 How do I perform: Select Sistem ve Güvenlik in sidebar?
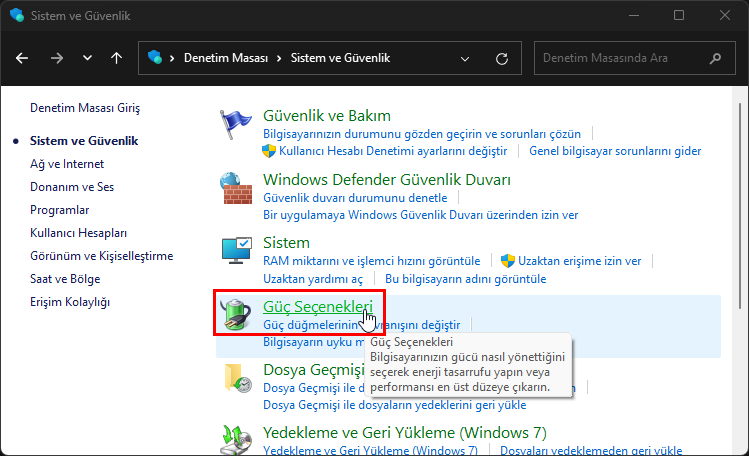[x=84, y=141]
